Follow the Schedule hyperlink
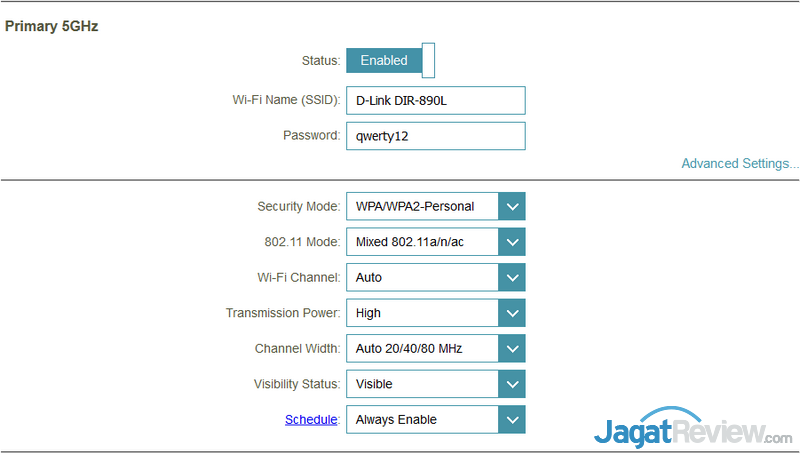 [311, 420]
